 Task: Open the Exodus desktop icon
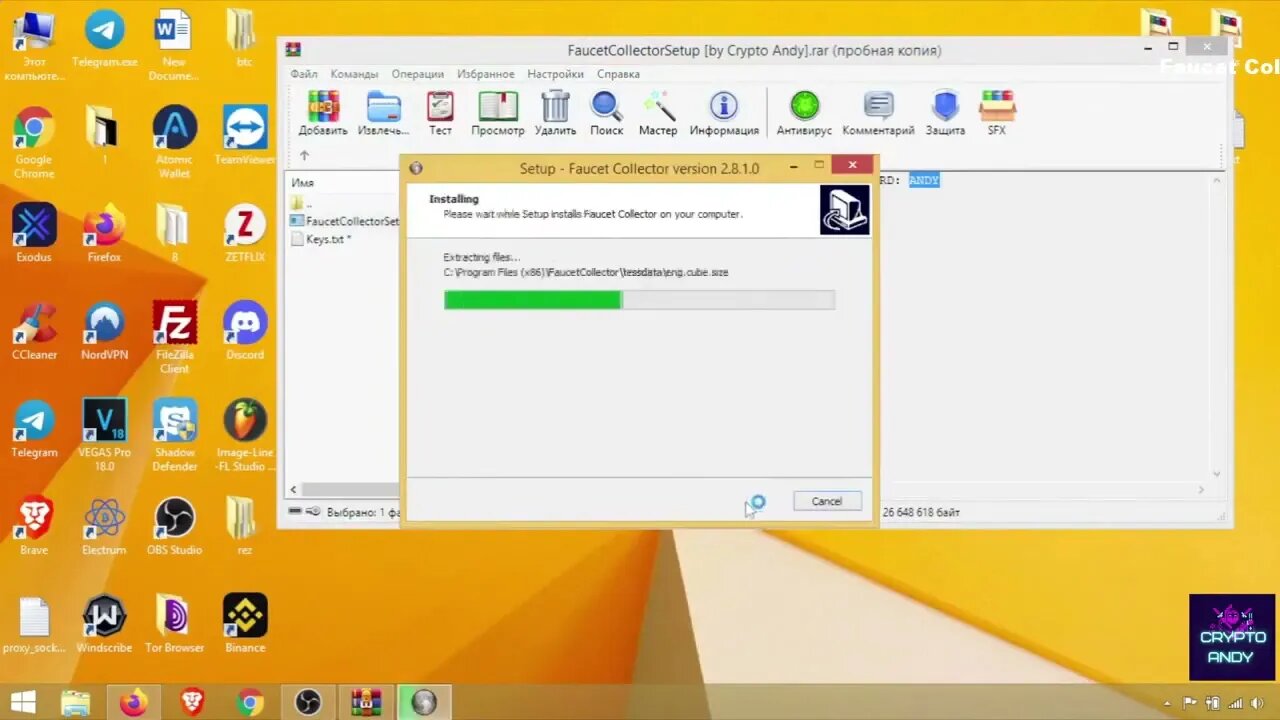pos(34,234)
